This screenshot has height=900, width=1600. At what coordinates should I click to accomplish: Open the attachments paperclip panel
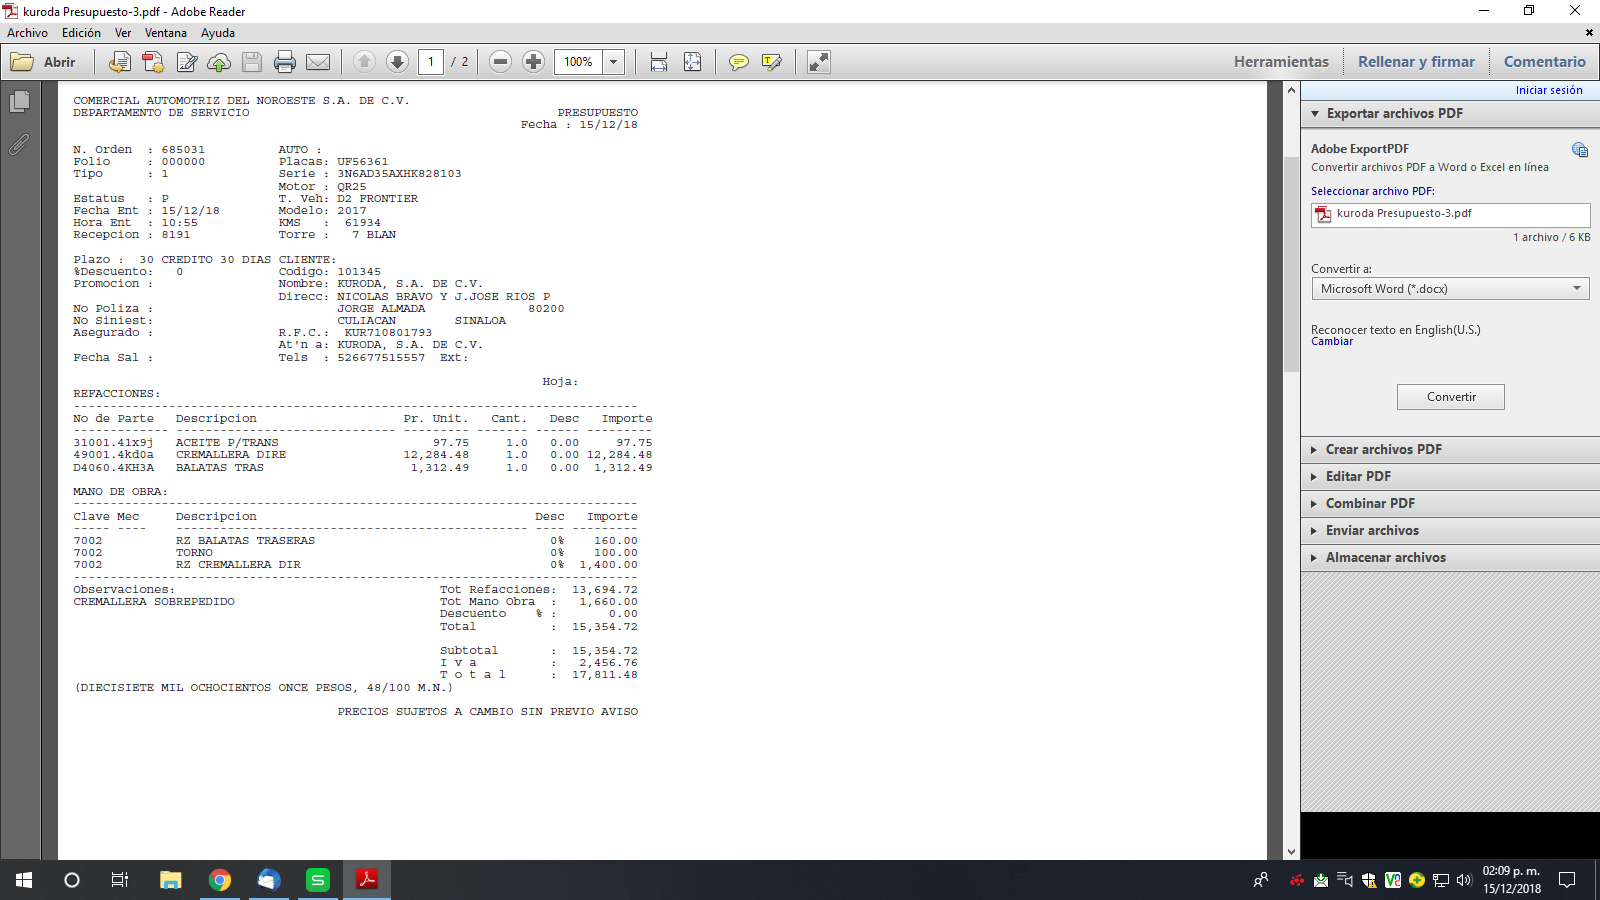(x=19, y=145)
